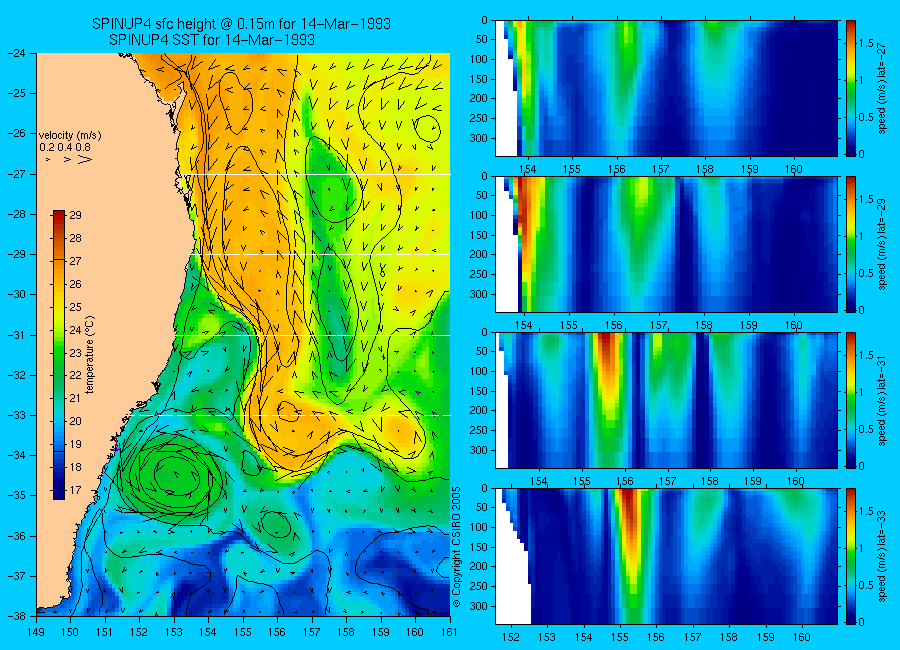Click the "-35" latitude tick on the map axis
Screen dimensions: 900x650
(17, 496)
